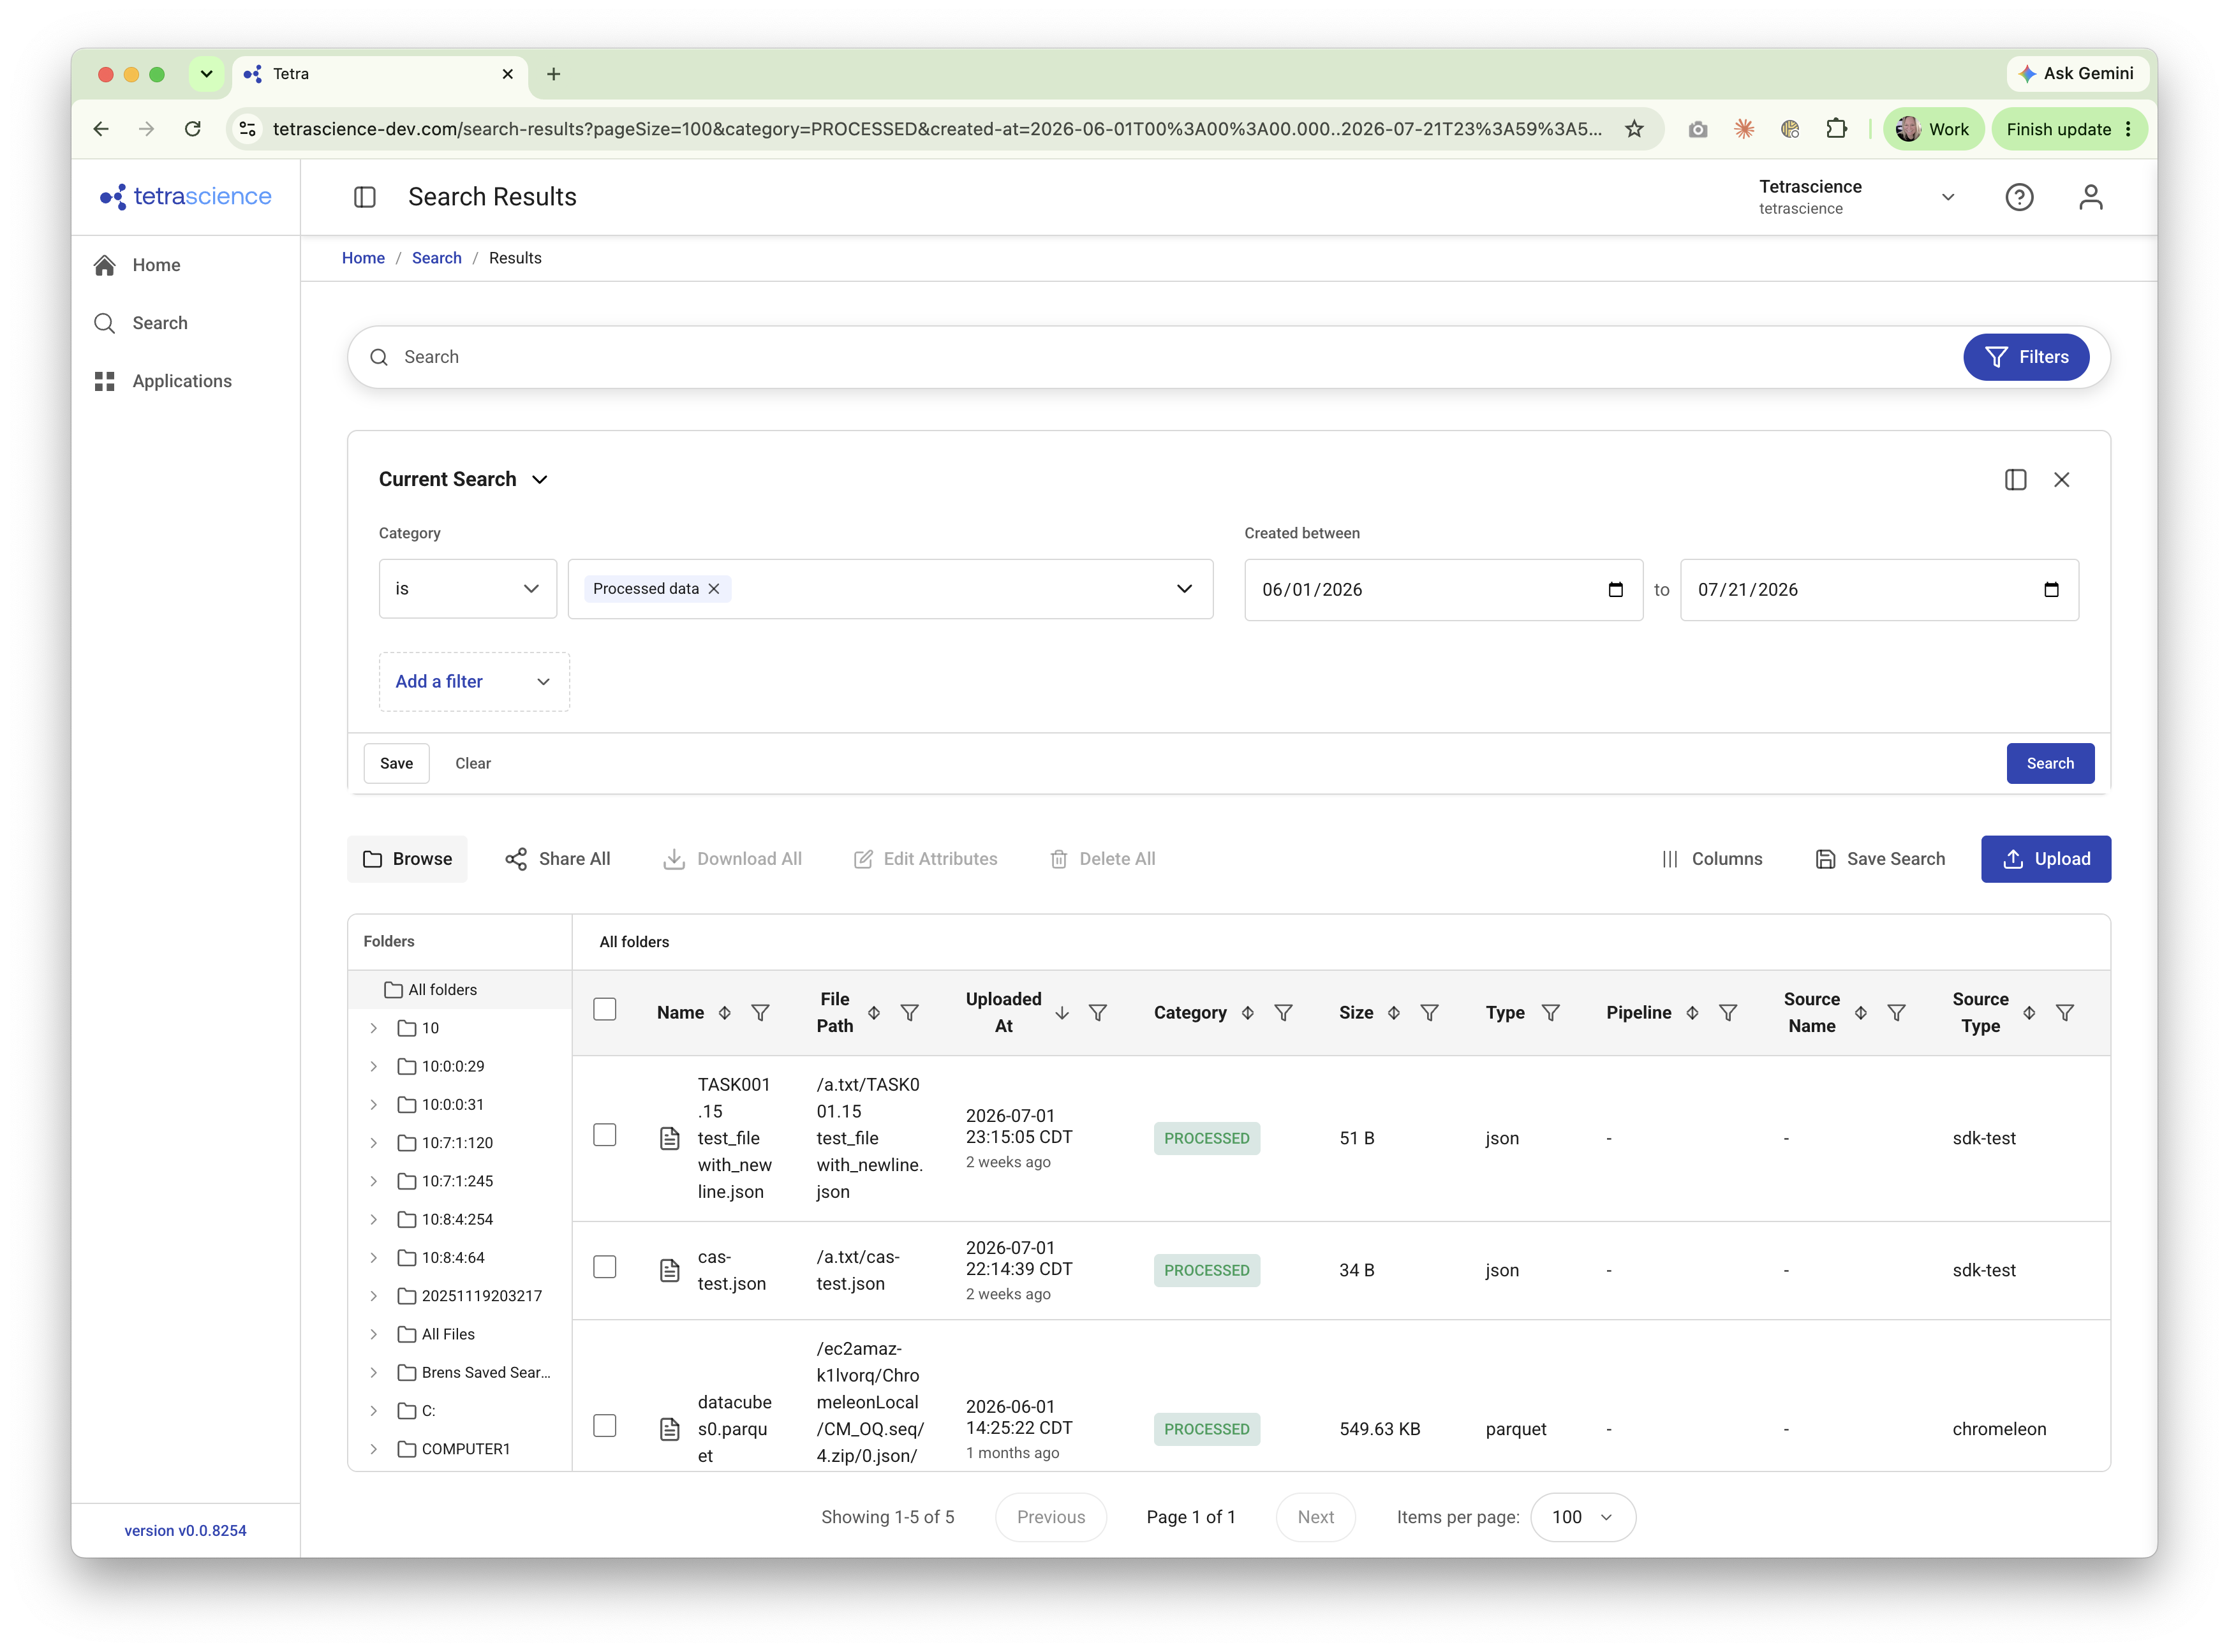Image resolution: width=2229 pixels, height=1652 pixels.
Task: Open the calendar icon for 06/01/2026 date
Action: pos(1615,590)
